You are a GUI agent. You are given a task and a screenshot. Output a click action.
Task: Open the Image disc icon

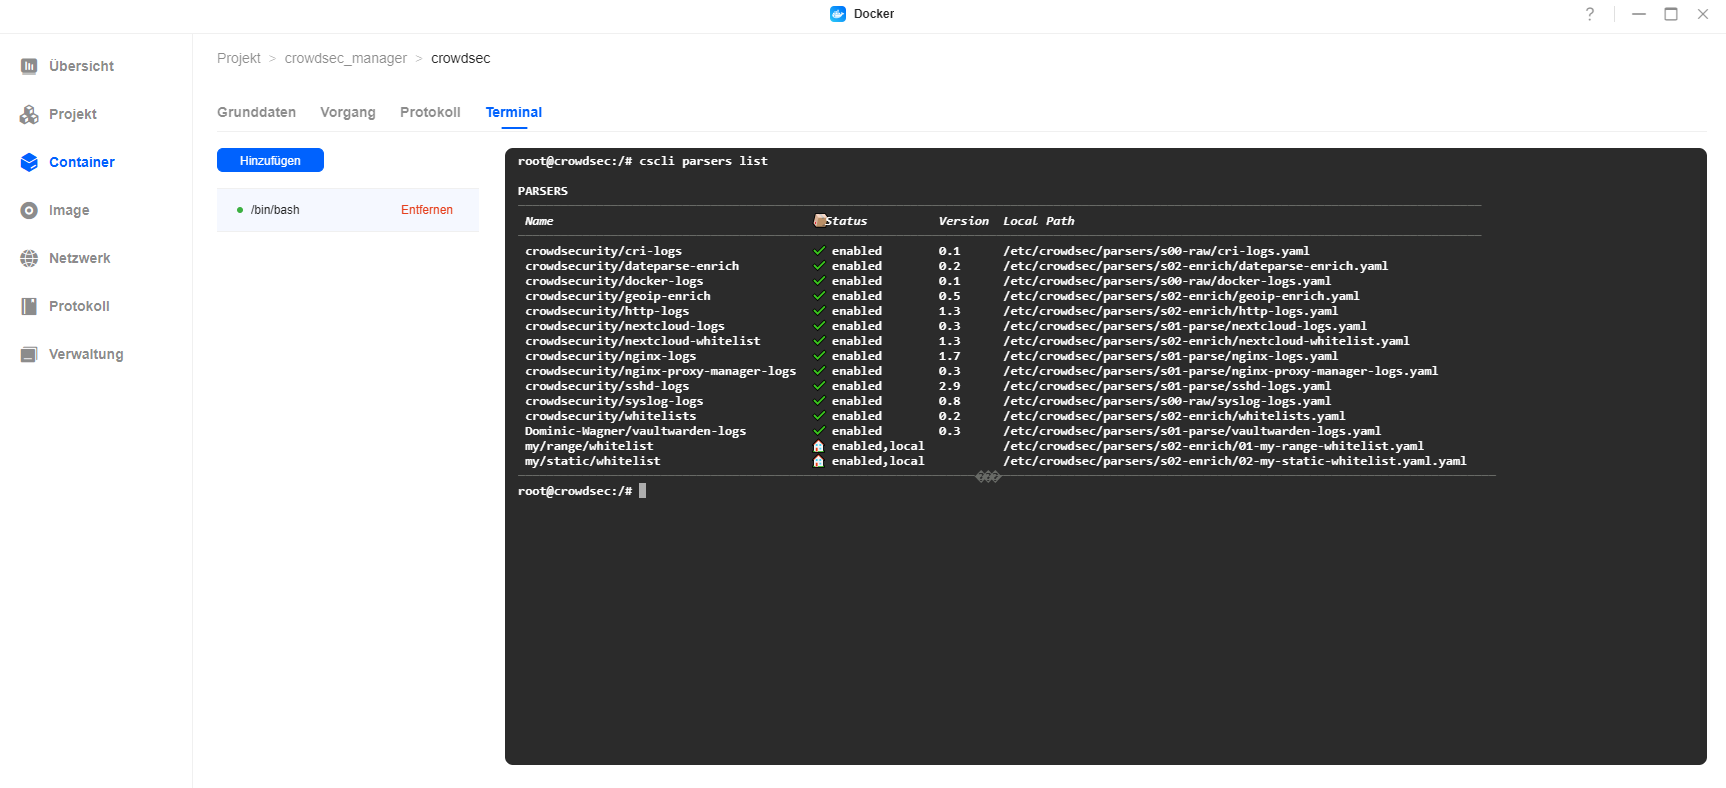click(29, 210)
